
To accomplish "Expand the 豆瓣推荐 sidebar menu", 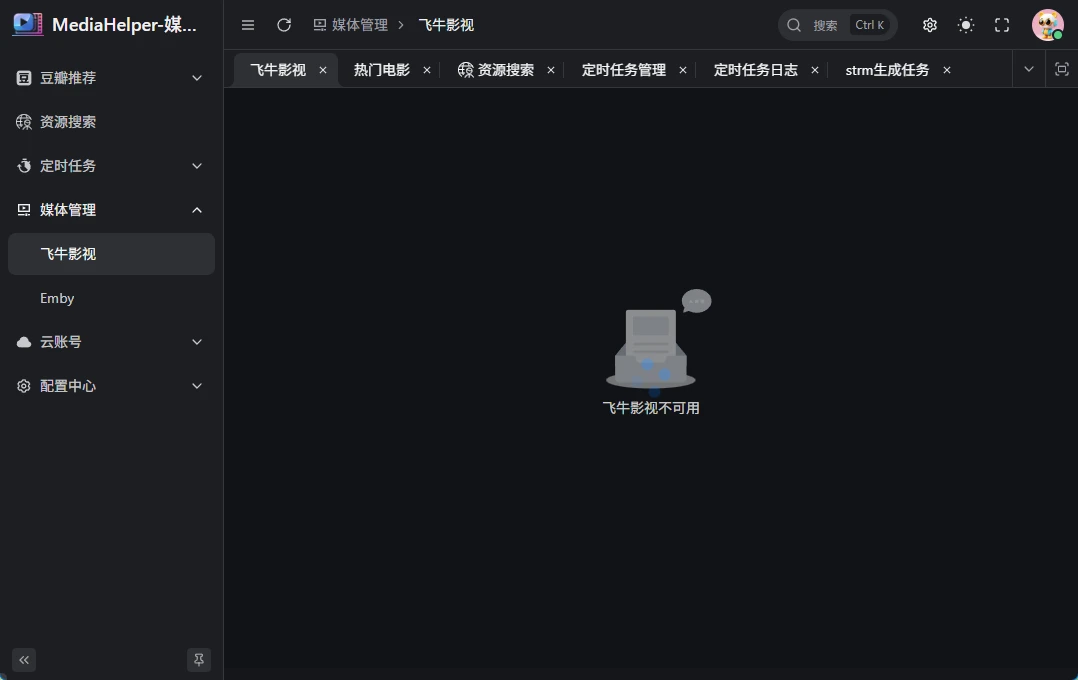I will point(110,78).
